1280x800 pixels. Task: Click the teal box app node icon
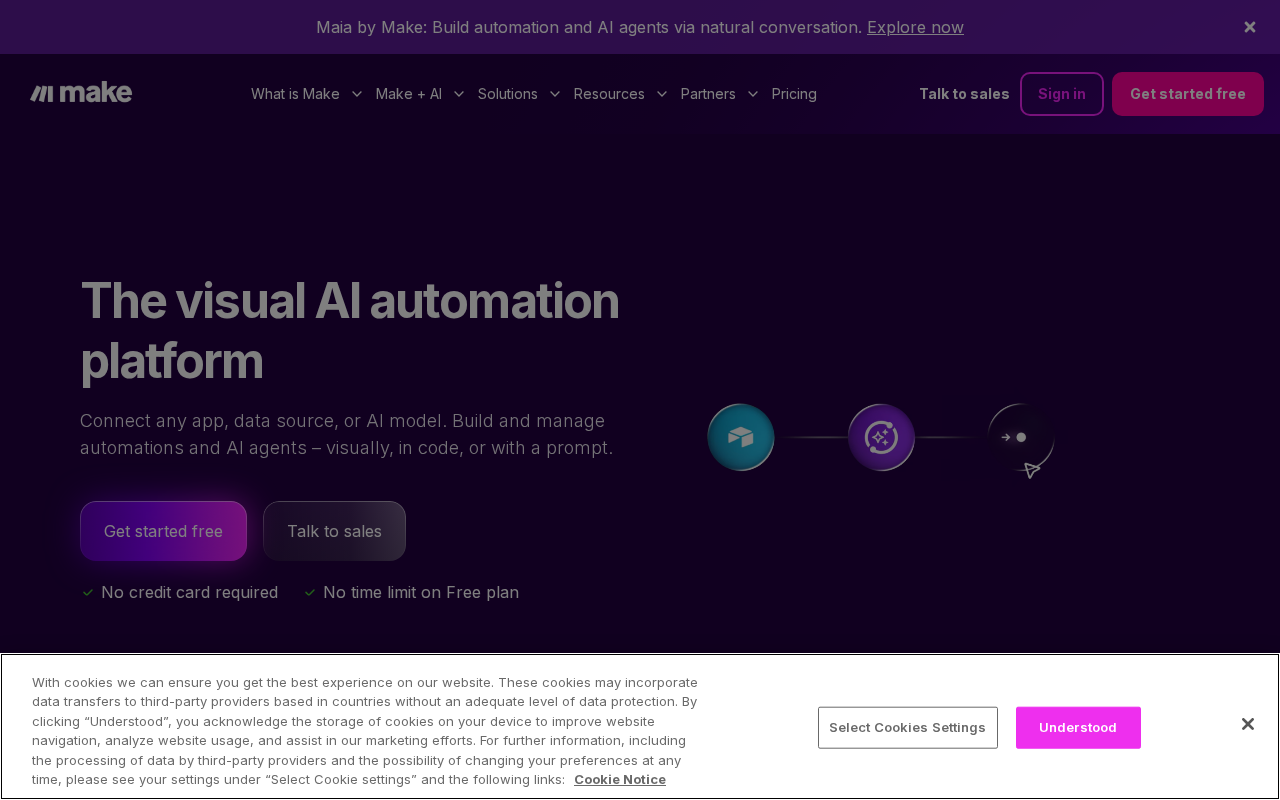coord(741,437)
